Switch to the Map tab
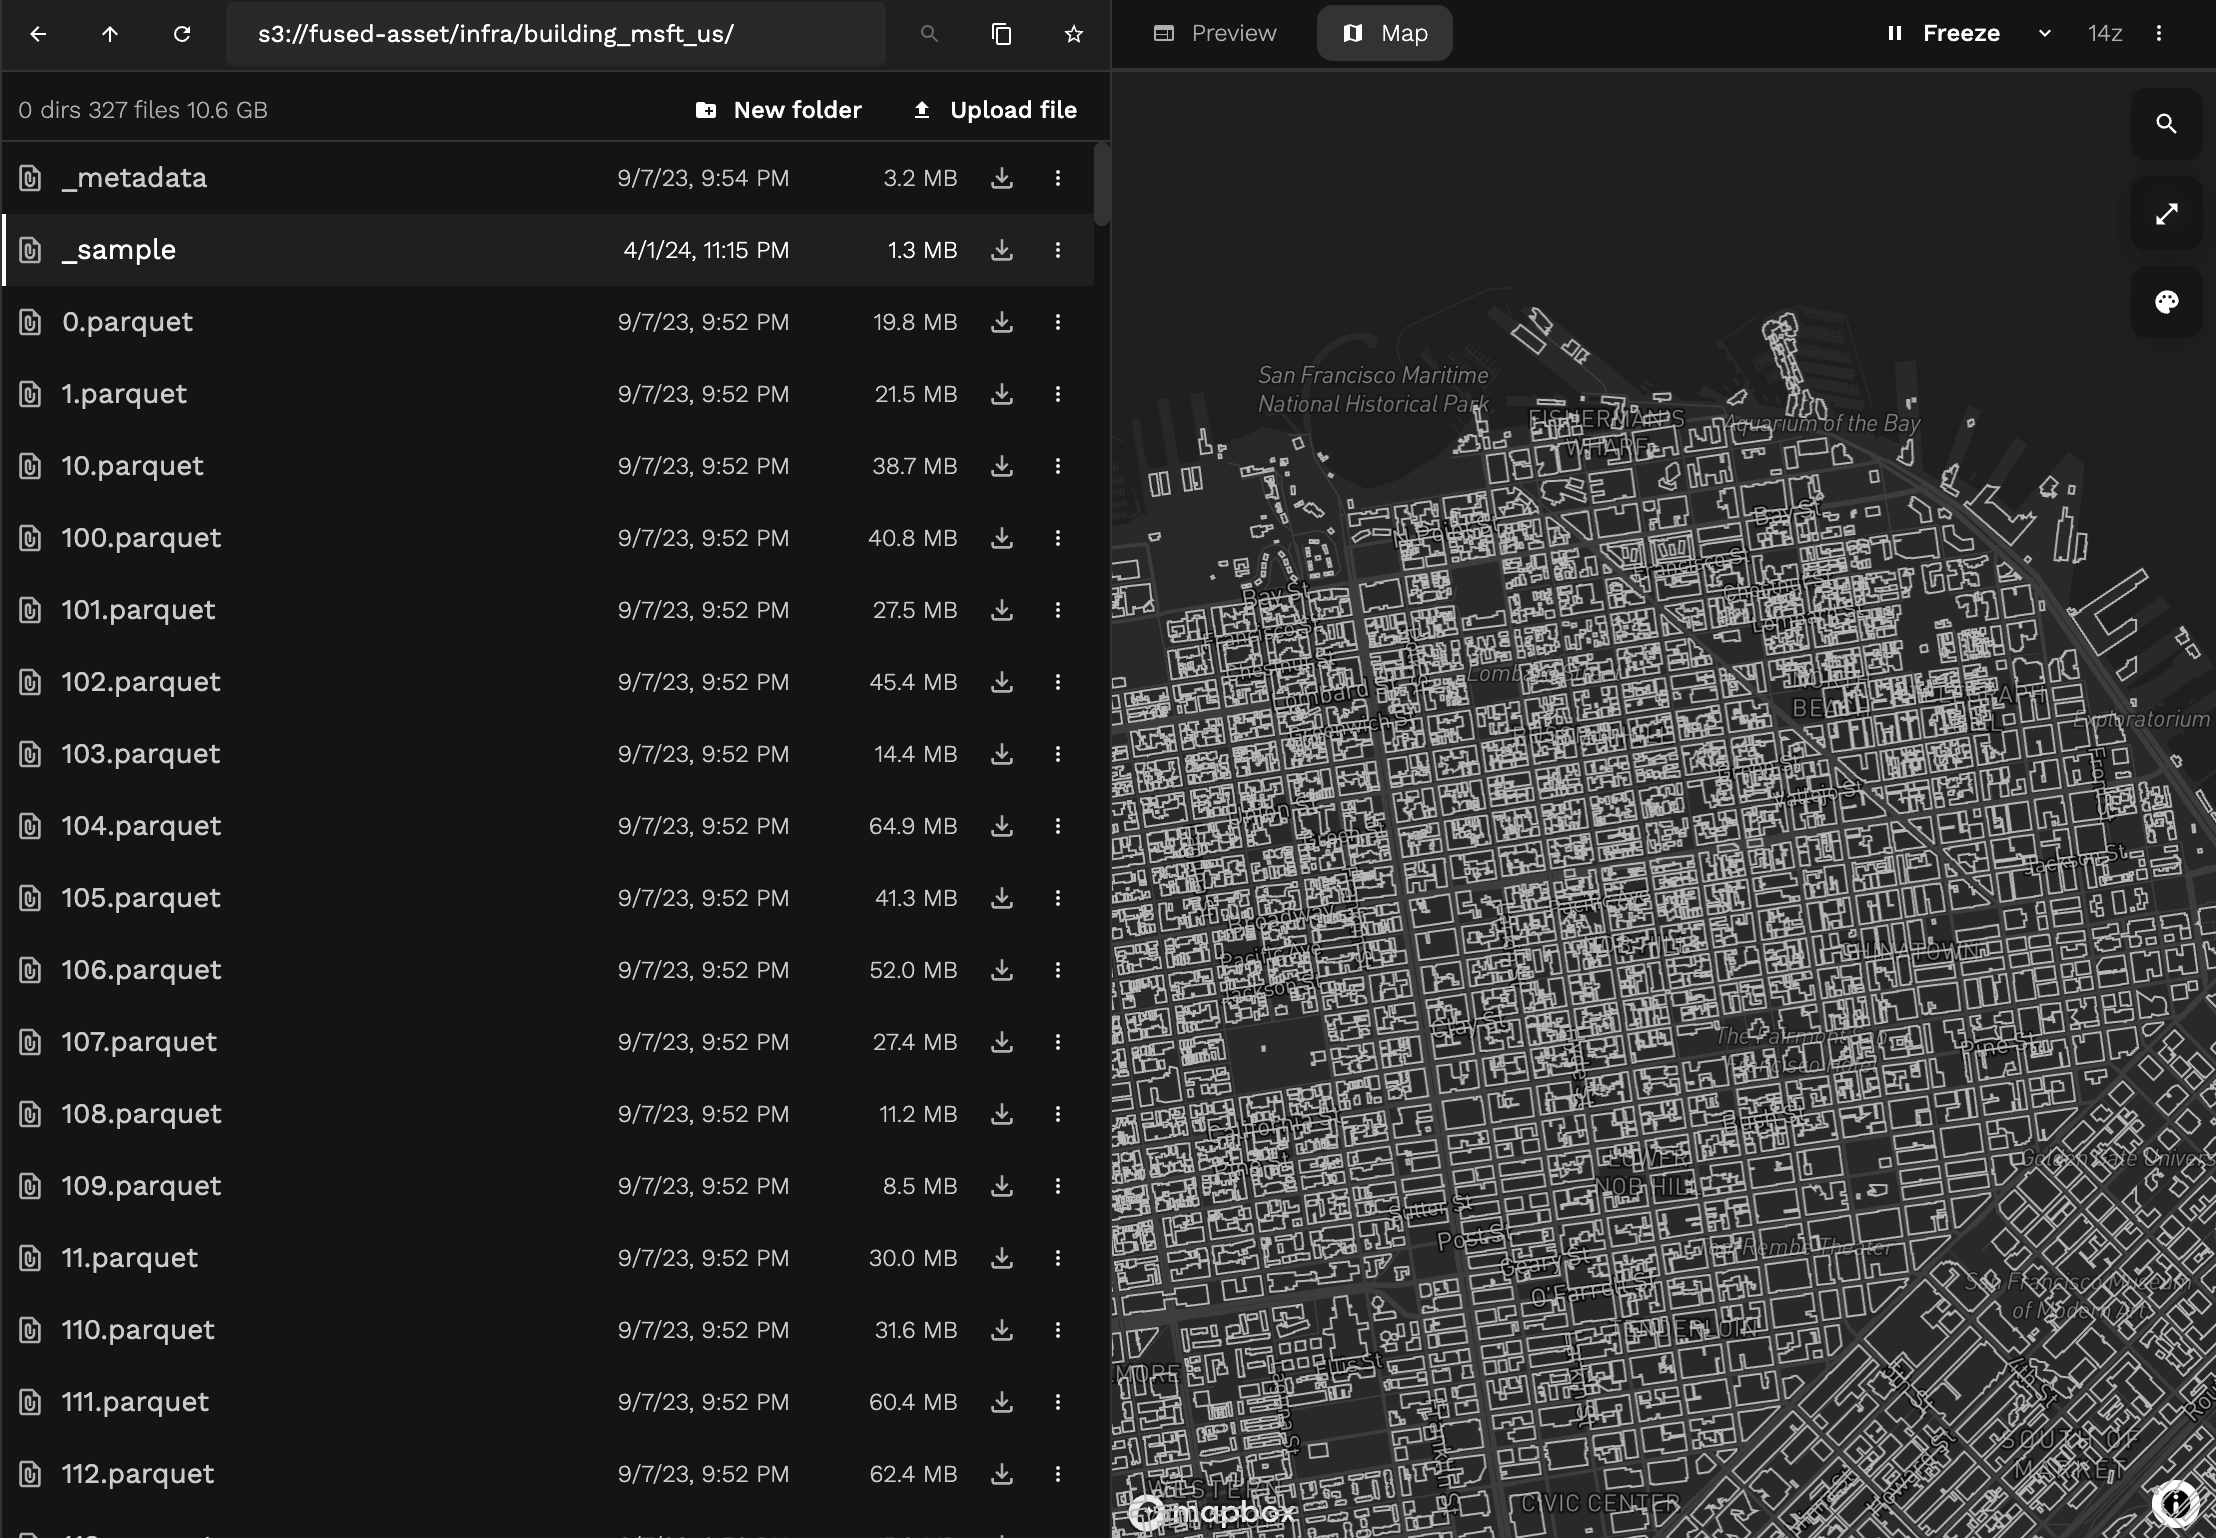 [x=1385, y=33]
